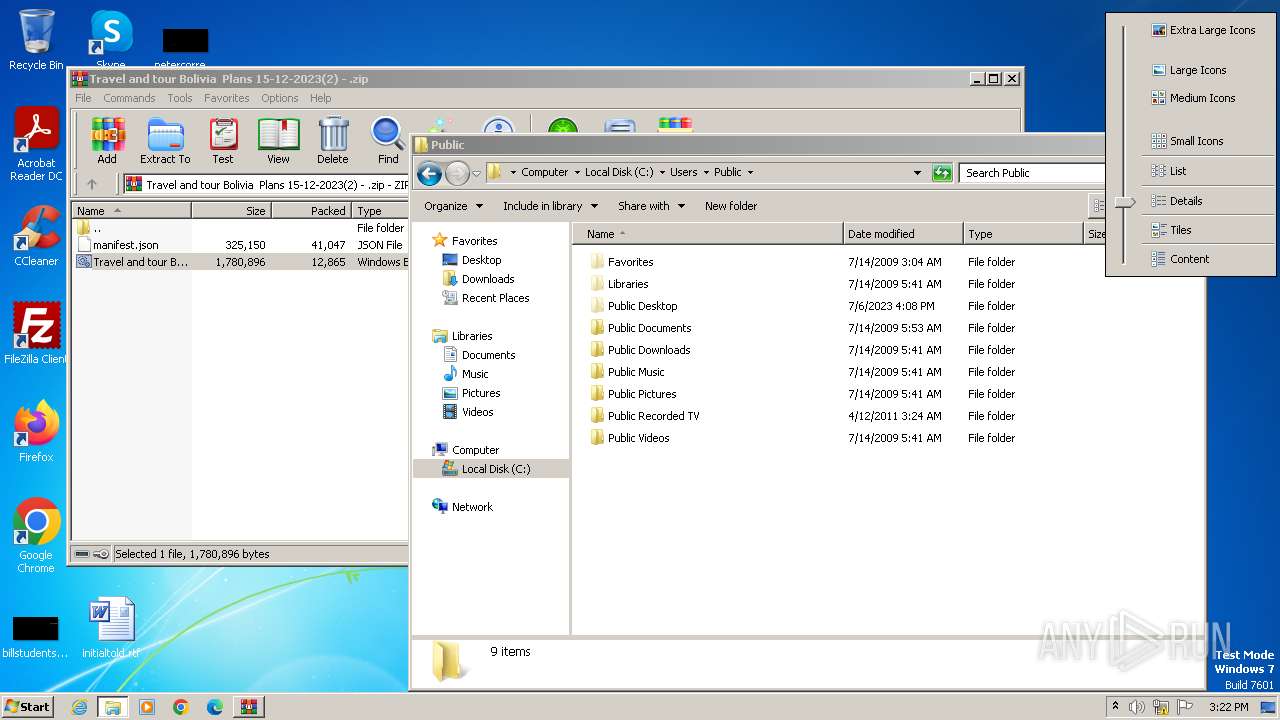
Task: Select Pictures library in navigation pane
Action: 481,393
